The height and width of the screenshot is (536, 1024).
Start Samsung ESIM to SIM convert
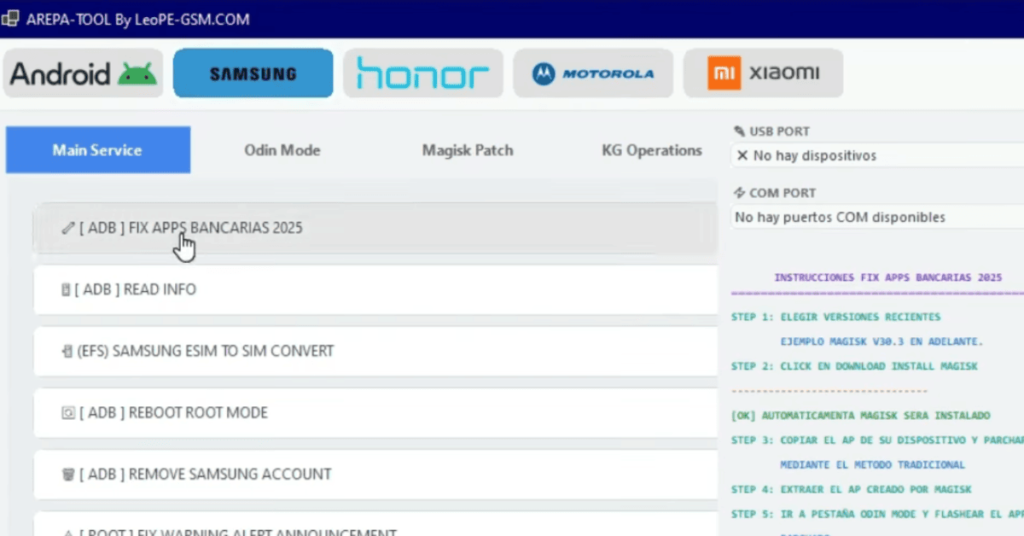(376, 351)
